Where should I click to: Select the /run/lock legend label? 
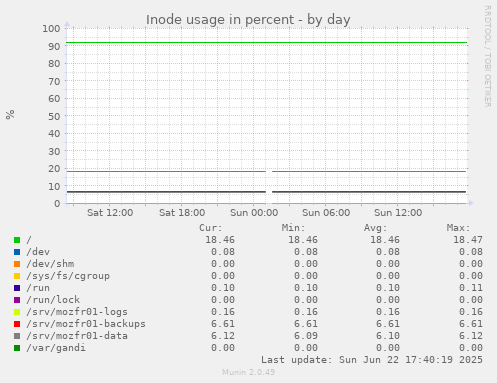point(53,300)
